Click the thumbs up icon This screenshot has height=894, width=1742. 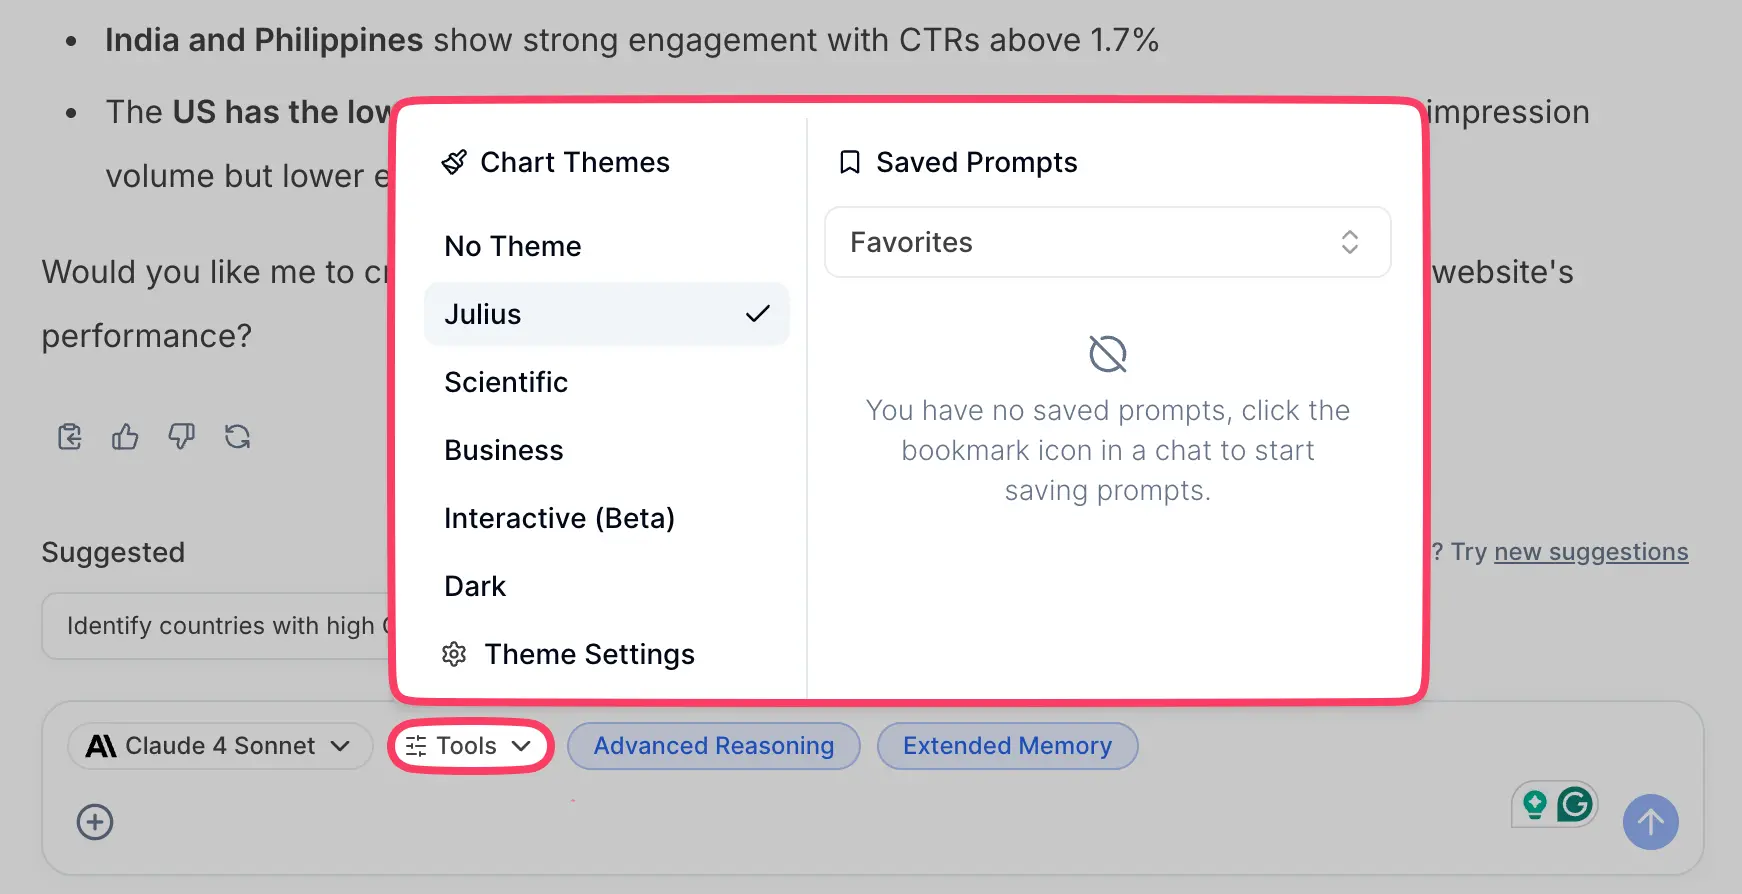tap(125, 437)
